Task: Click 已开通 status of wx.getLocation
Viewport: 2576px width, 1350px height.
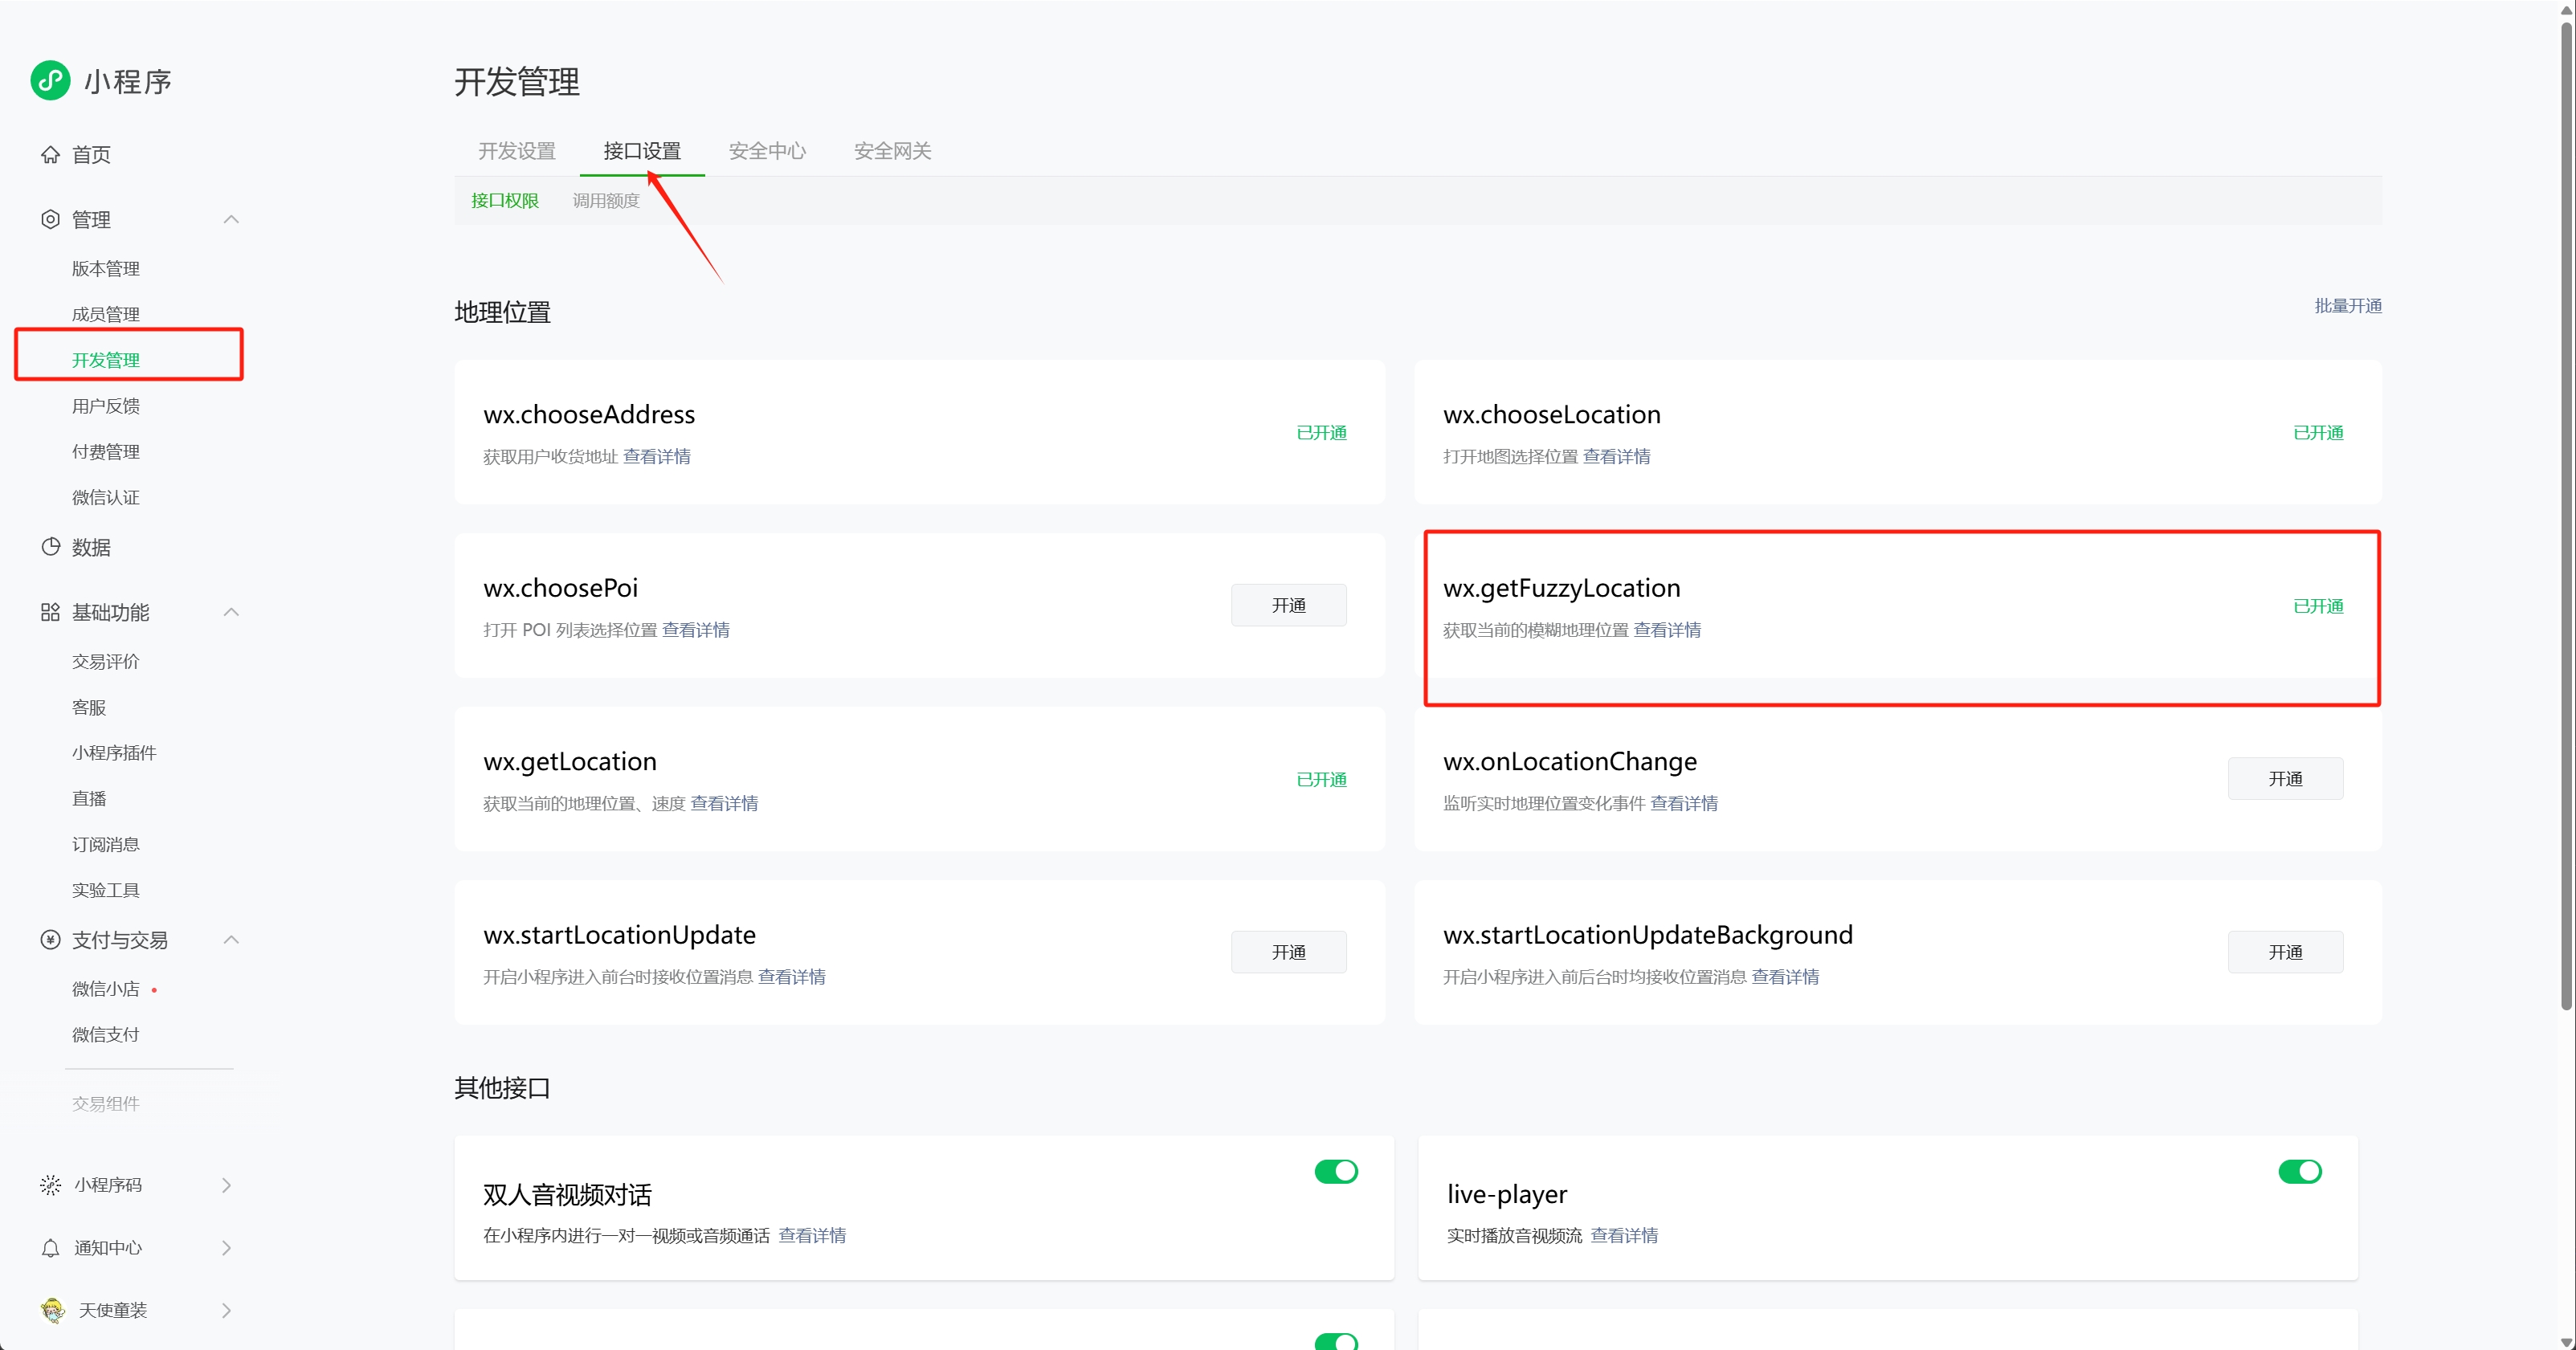Action: (x=1322, y=779)
